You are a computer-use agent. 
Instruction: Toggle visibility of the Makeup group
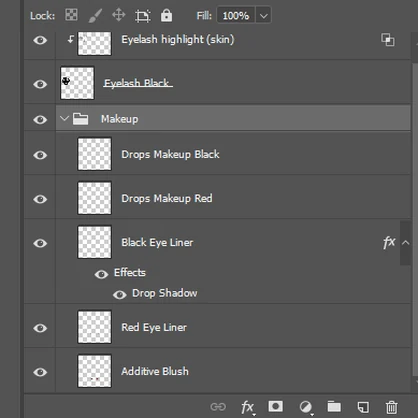(40, 119)
